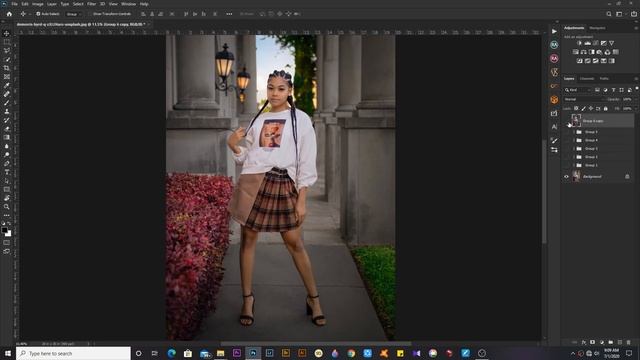Select the Group 3 layer row

click(598, 149)
